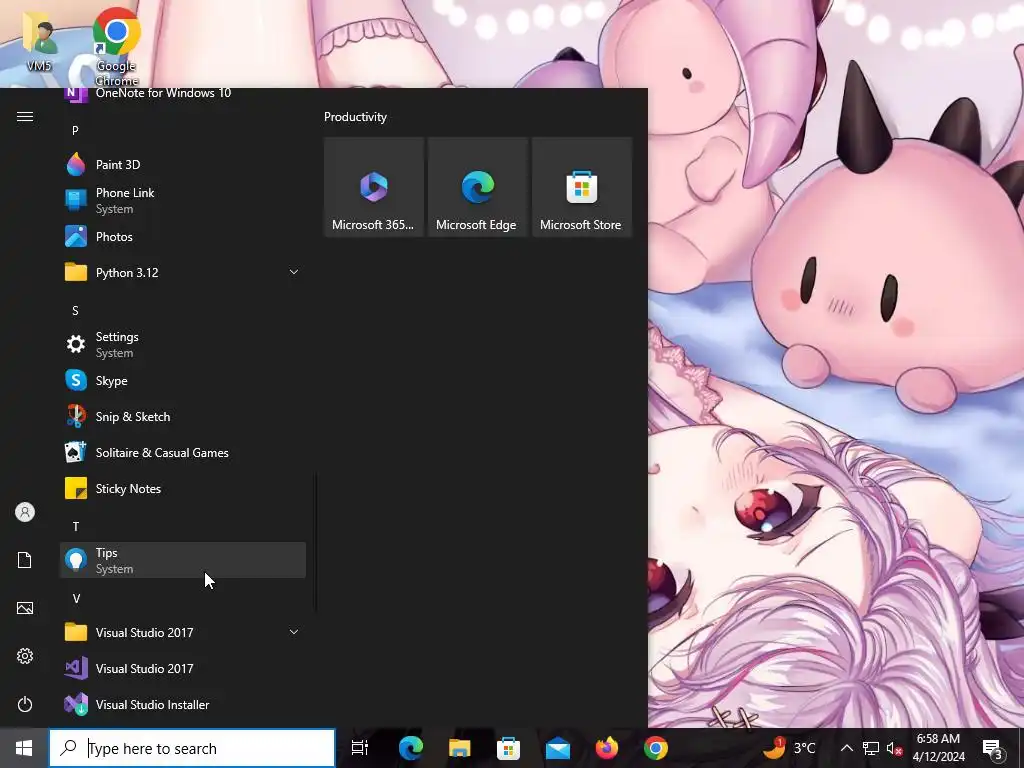This screenshot has height=768, width=1024.
Task: Click the letter V section header
Action: [x=76, y=599]
